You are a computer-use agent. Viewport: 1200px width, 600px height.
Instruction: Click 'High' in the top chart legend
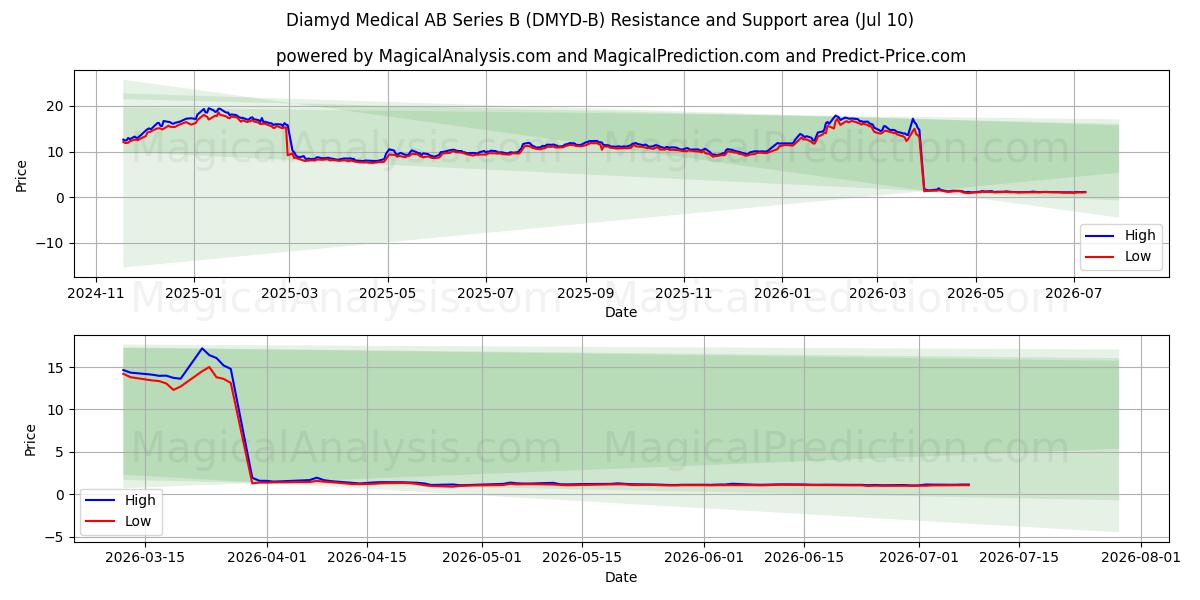[1140, 235]
